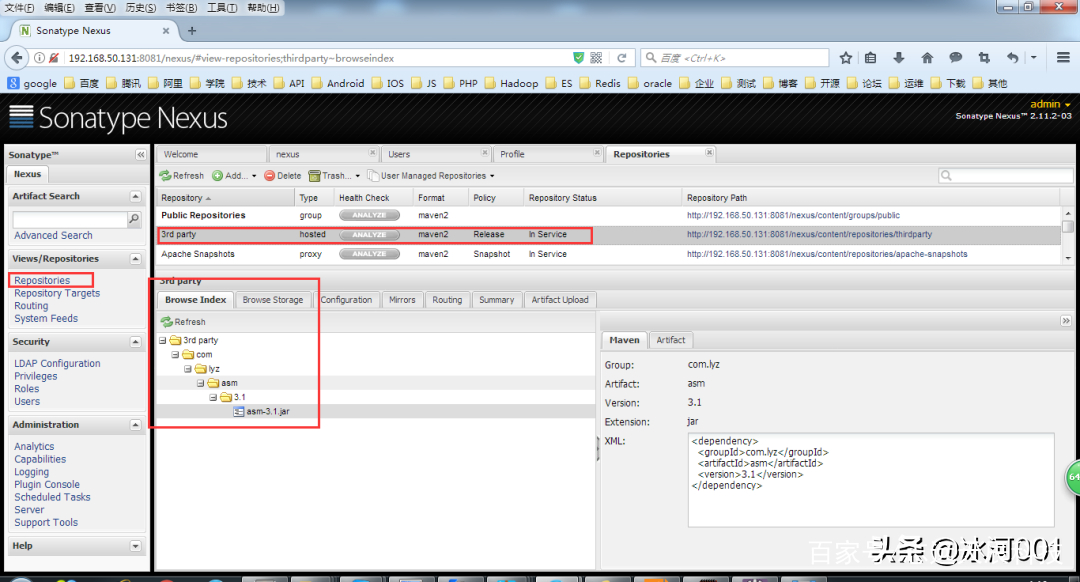1080x582 pixels.
Task: Reload the page with browser refresh icon
Action: point(621,58)
